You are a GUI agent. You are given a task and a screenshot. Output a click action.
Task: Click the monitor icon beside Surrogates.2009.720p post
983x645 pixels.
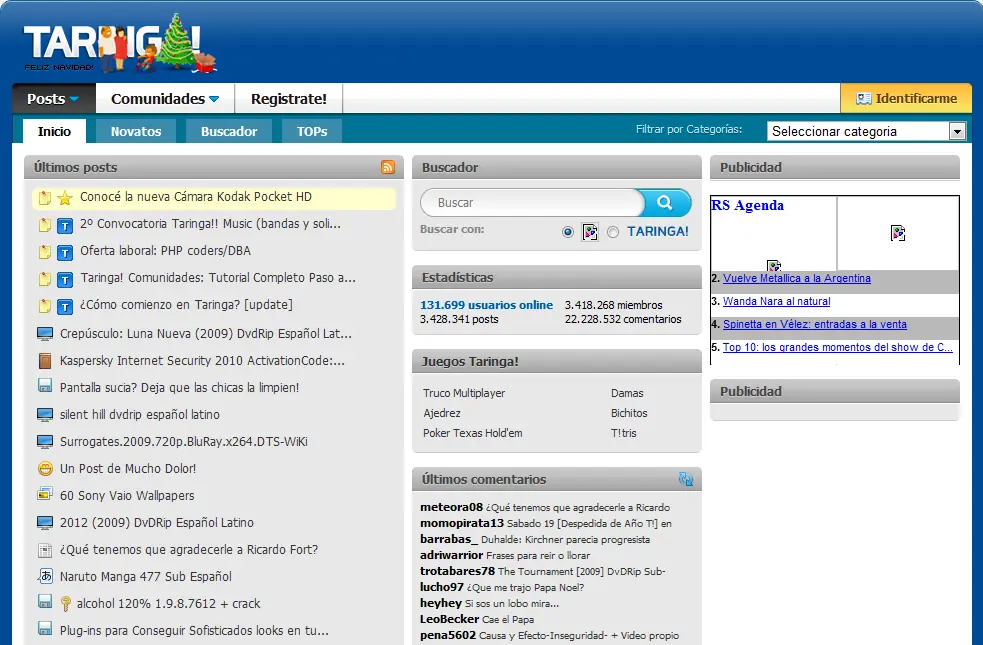(45, 441)
